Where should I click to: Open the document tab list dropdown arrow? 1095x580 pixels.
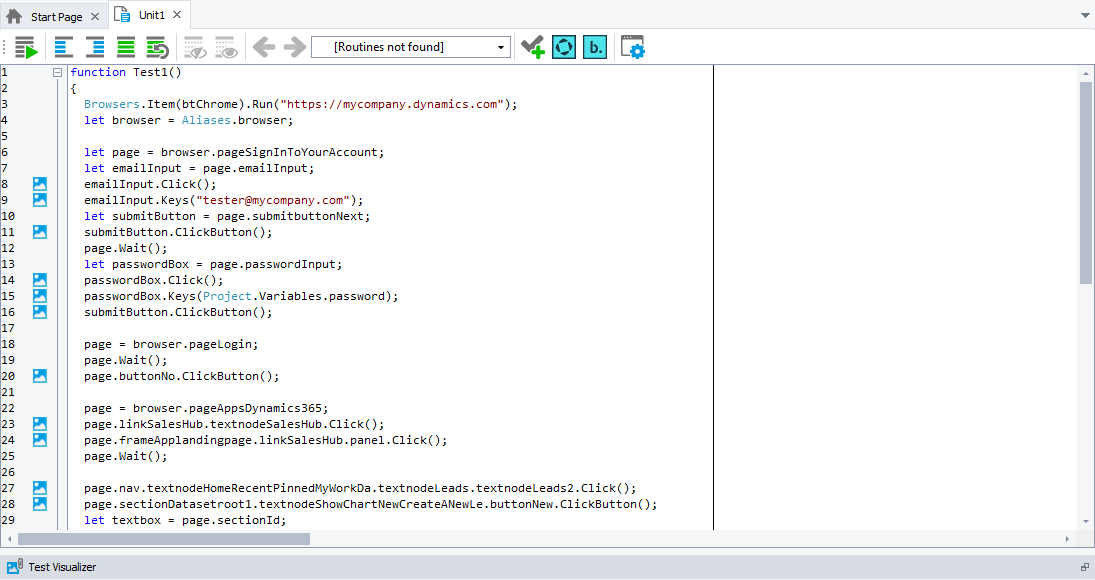tap(1084, 16)
